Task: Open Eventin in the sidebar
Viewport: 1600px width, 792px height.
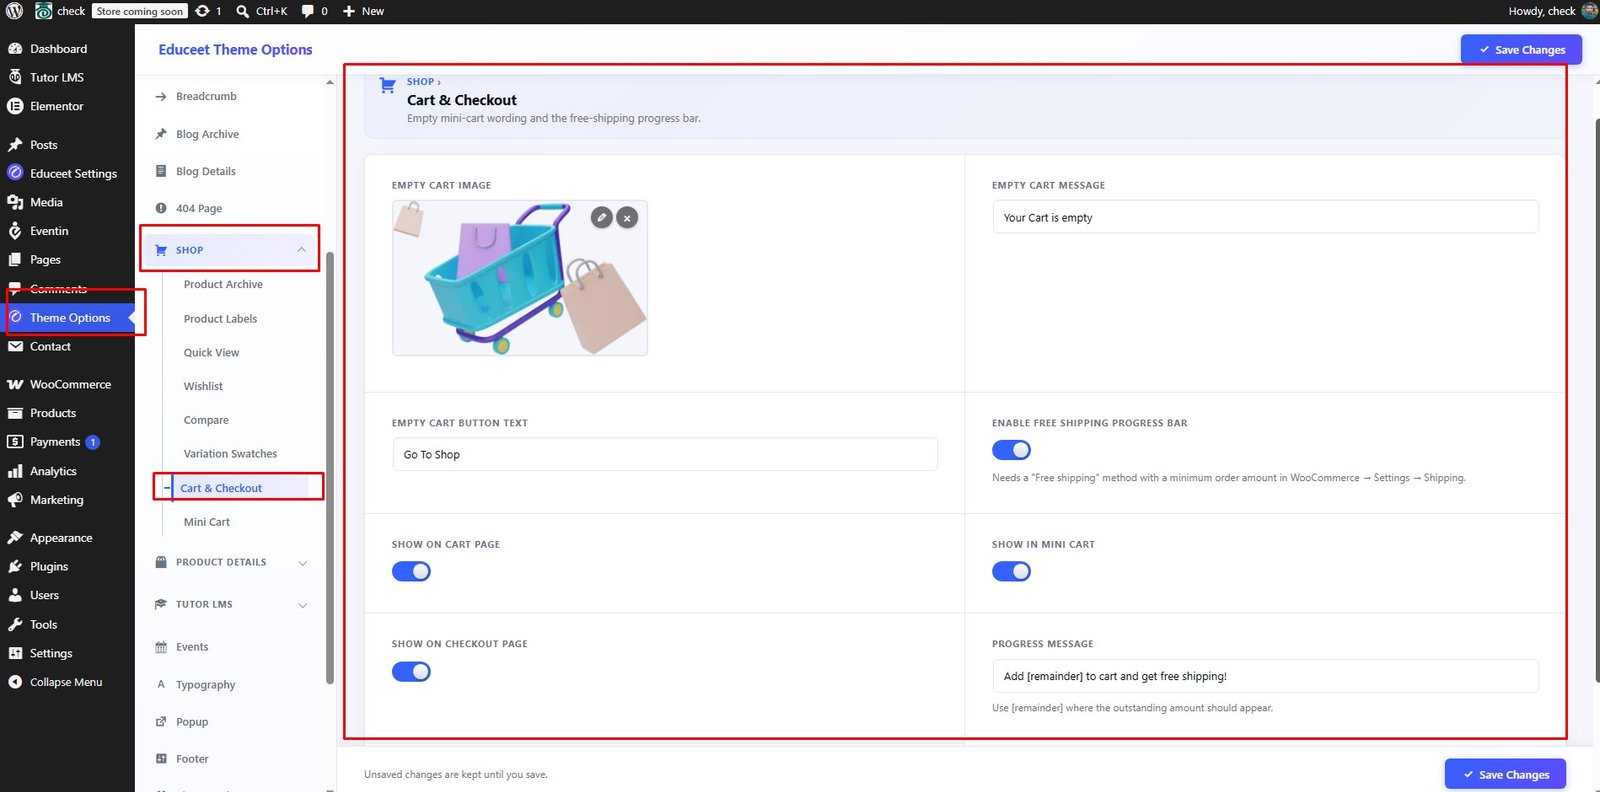Action: click(49, 231)
